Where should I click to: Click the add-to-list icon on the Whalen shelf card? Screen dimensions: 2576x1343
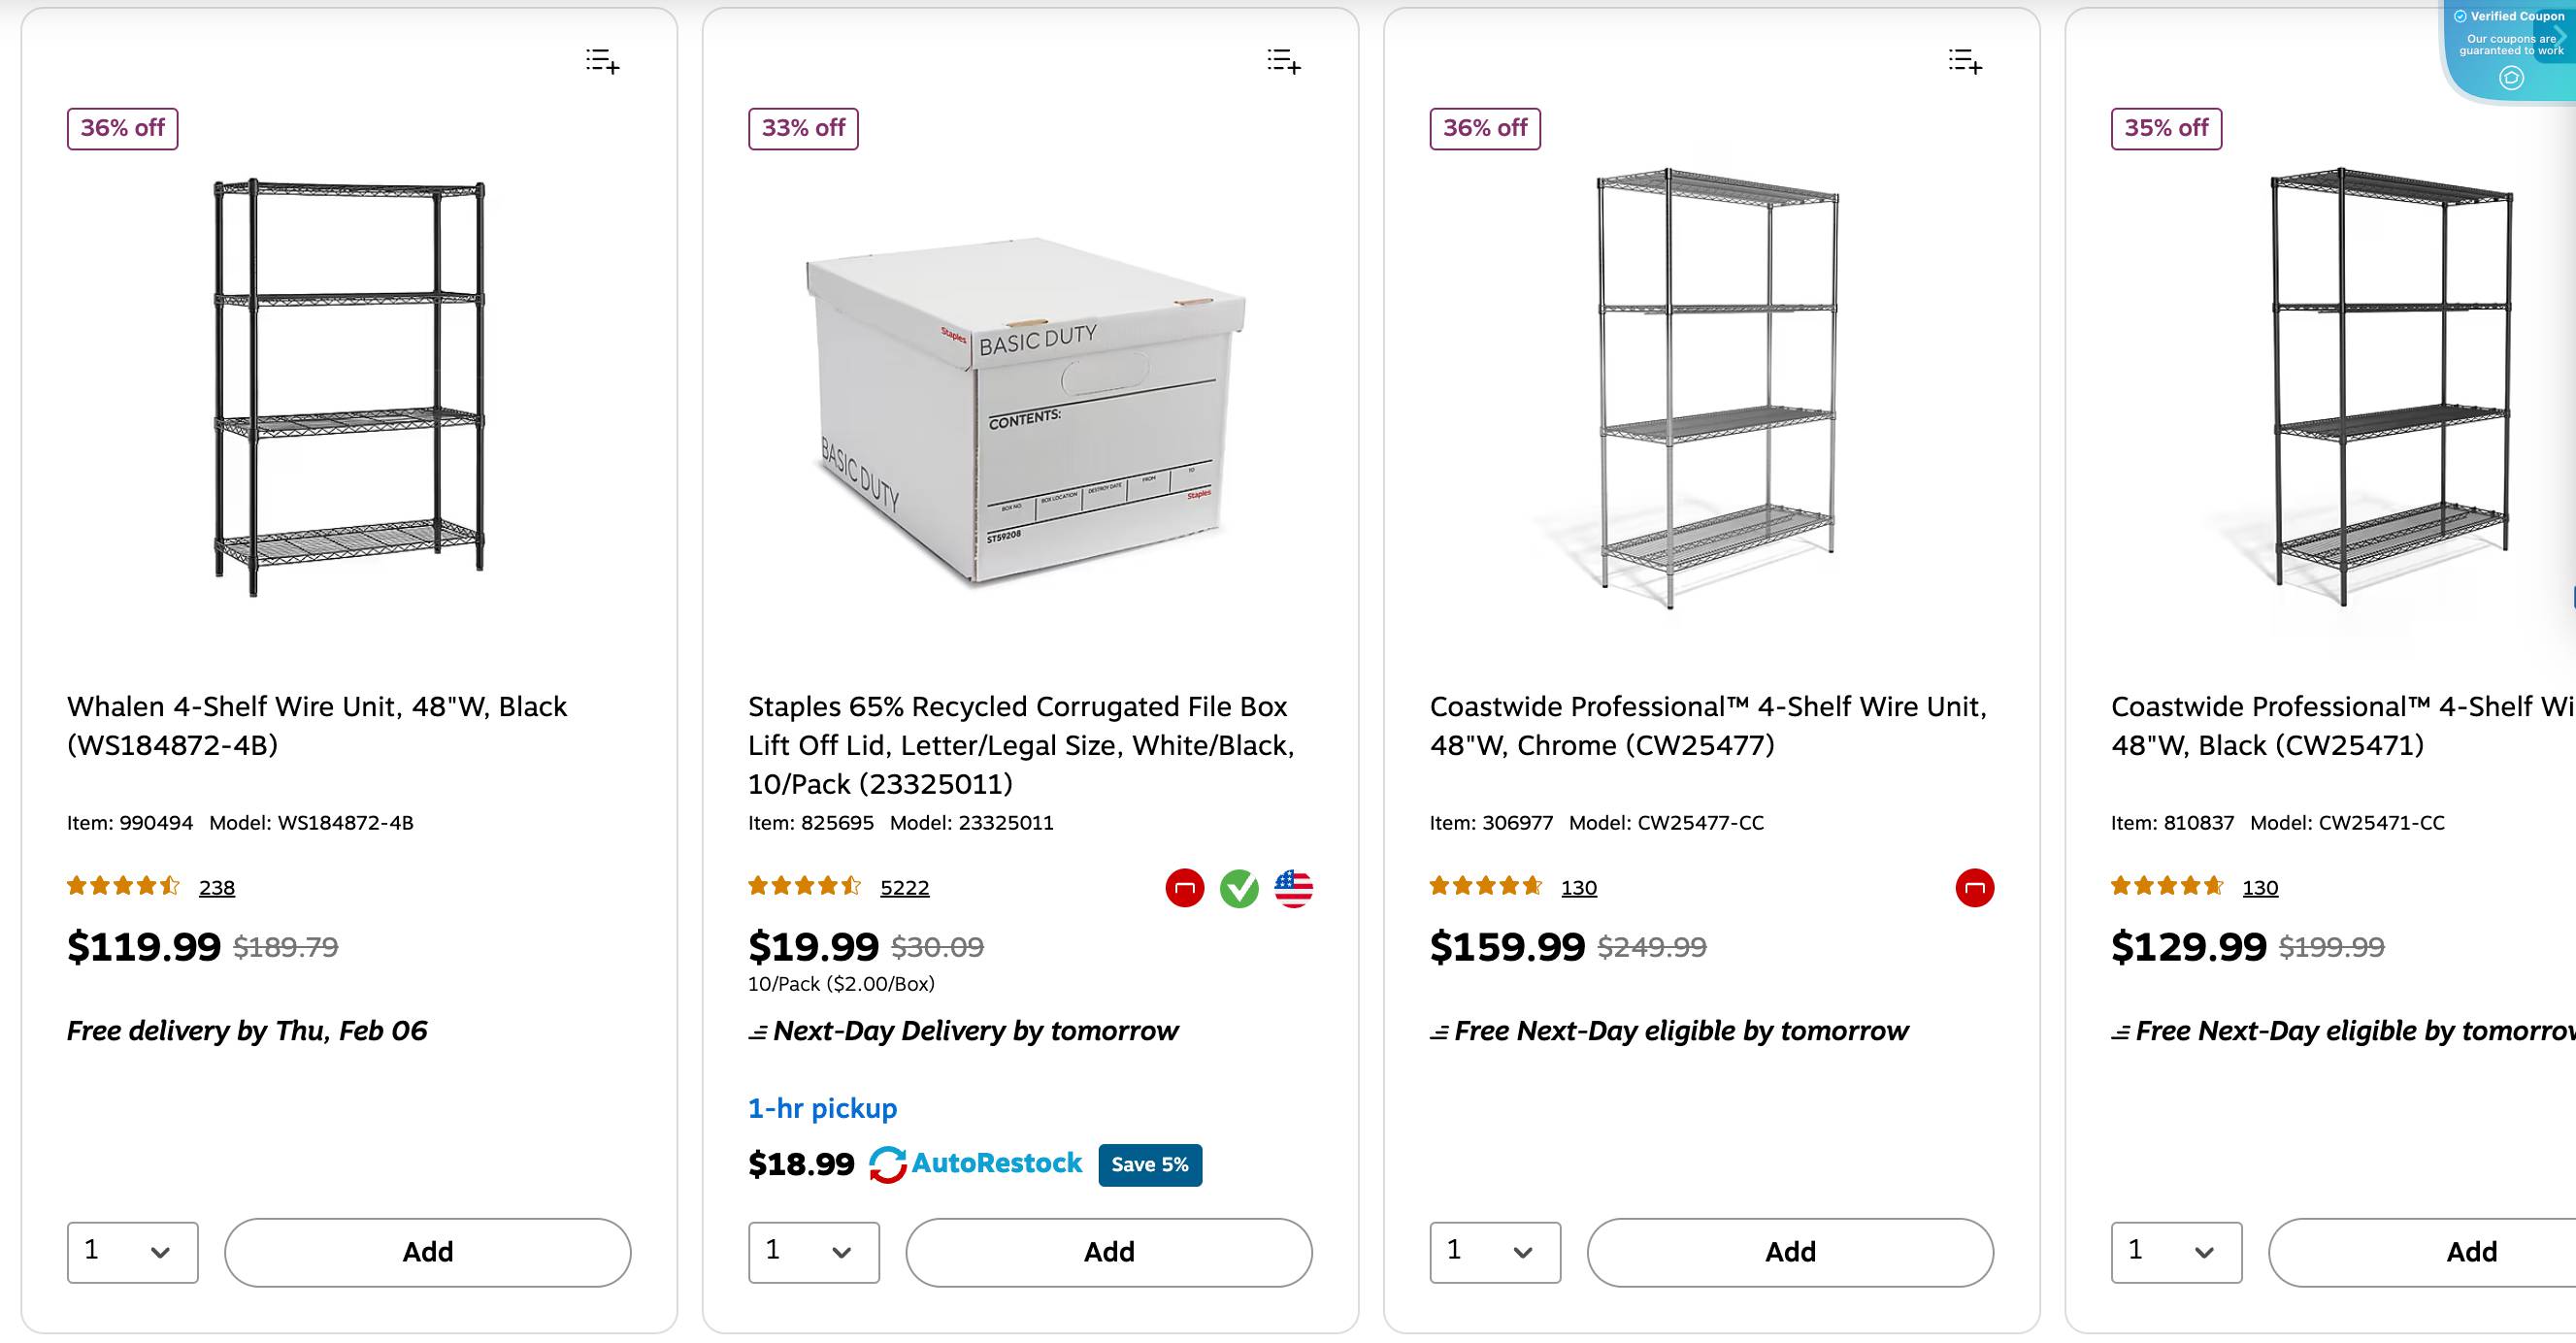pos(599,63)
